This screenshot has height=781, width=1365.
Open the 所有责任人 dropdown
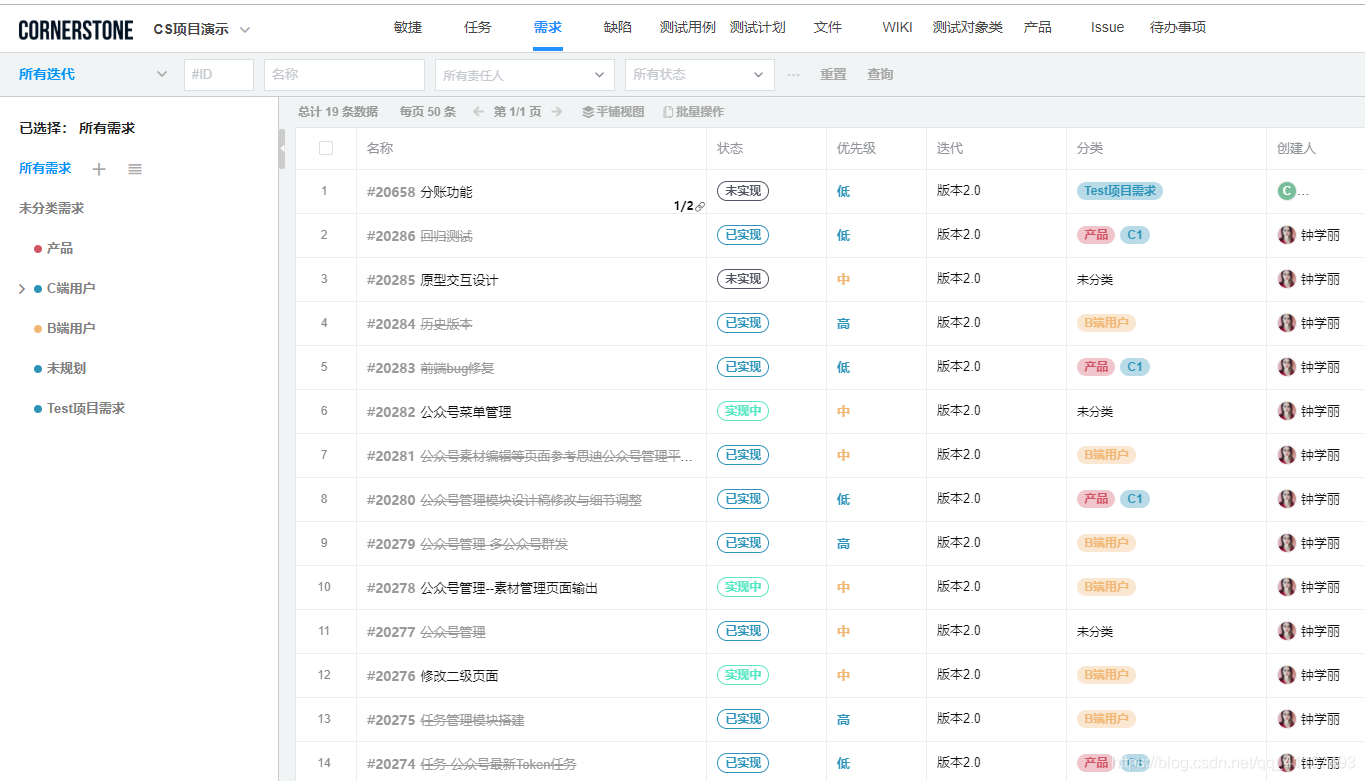tap(525, 75)
